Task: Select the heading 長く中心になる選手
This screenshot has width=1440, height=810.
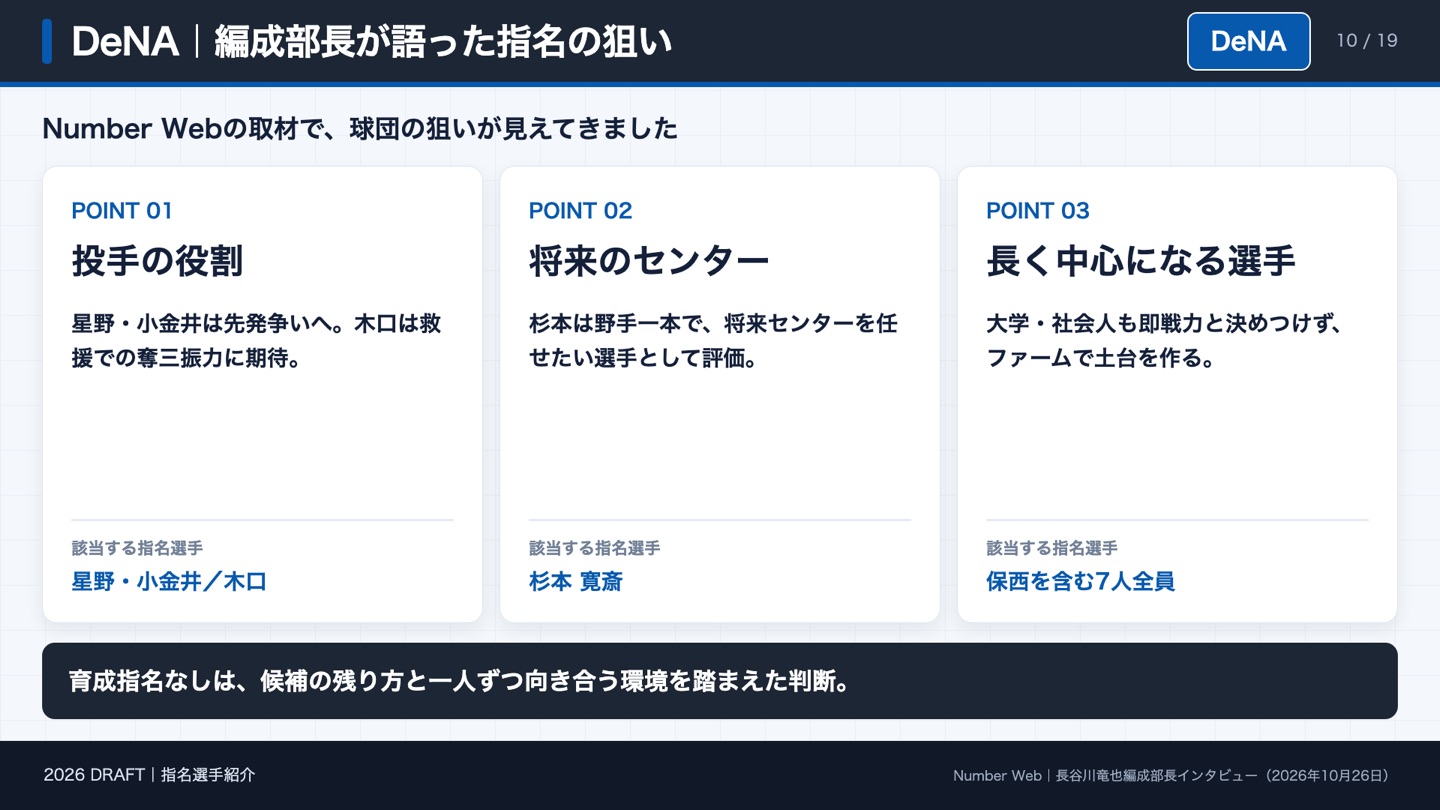Action: pos(1141,261)
